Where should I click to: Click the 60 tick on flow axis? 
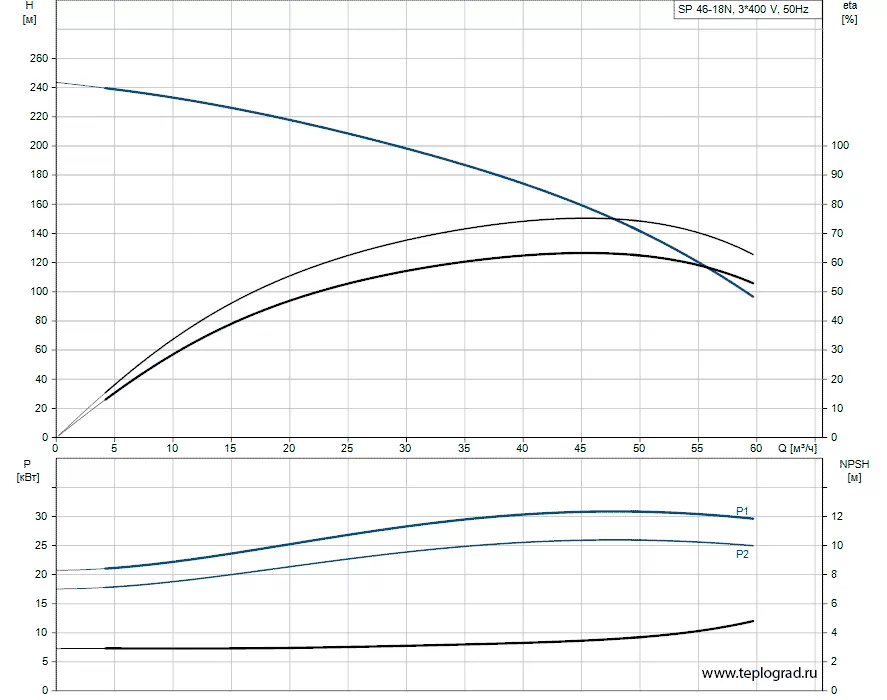tap(756, 448)
